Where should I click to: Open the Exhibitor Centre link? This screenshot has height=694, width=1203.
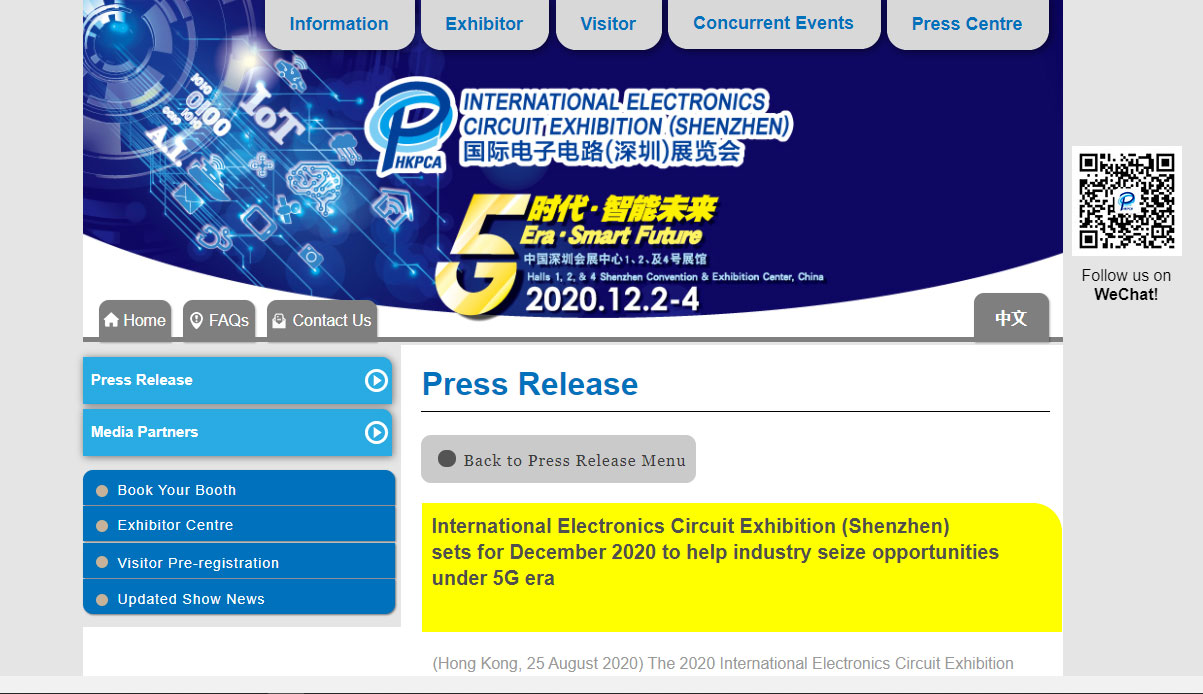coord(175,525)
